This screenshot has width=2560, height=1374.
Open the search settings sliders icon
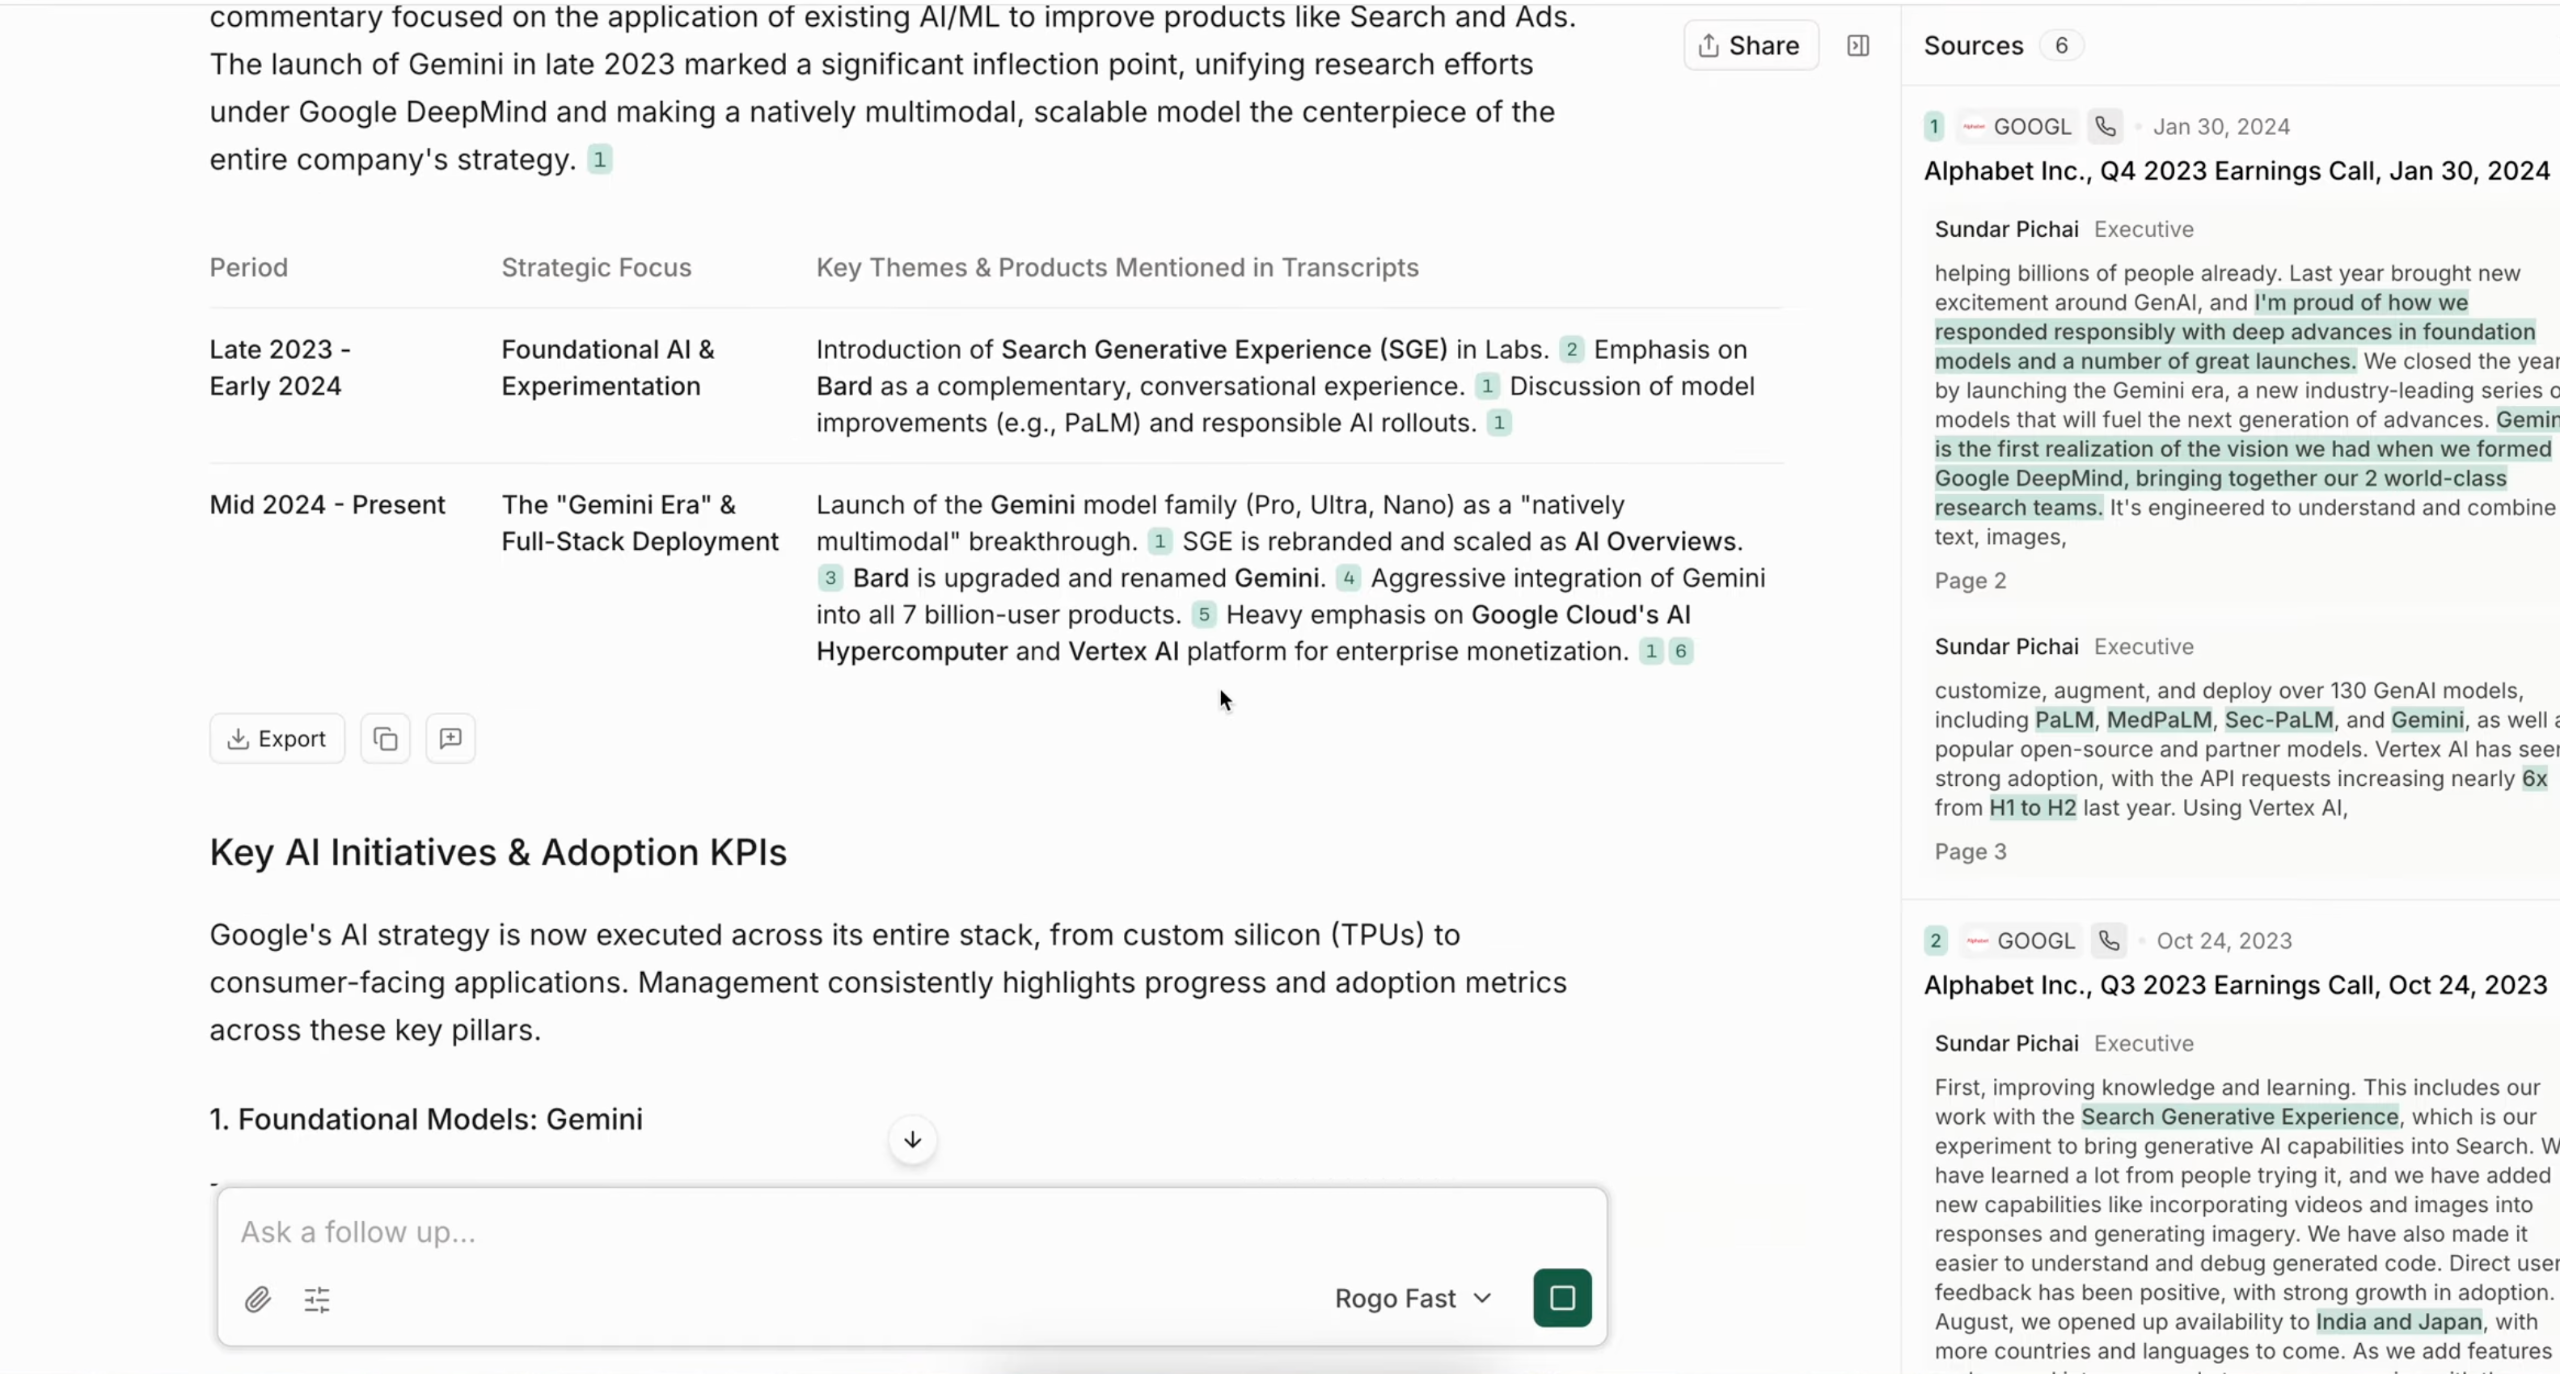point(317,1299)
